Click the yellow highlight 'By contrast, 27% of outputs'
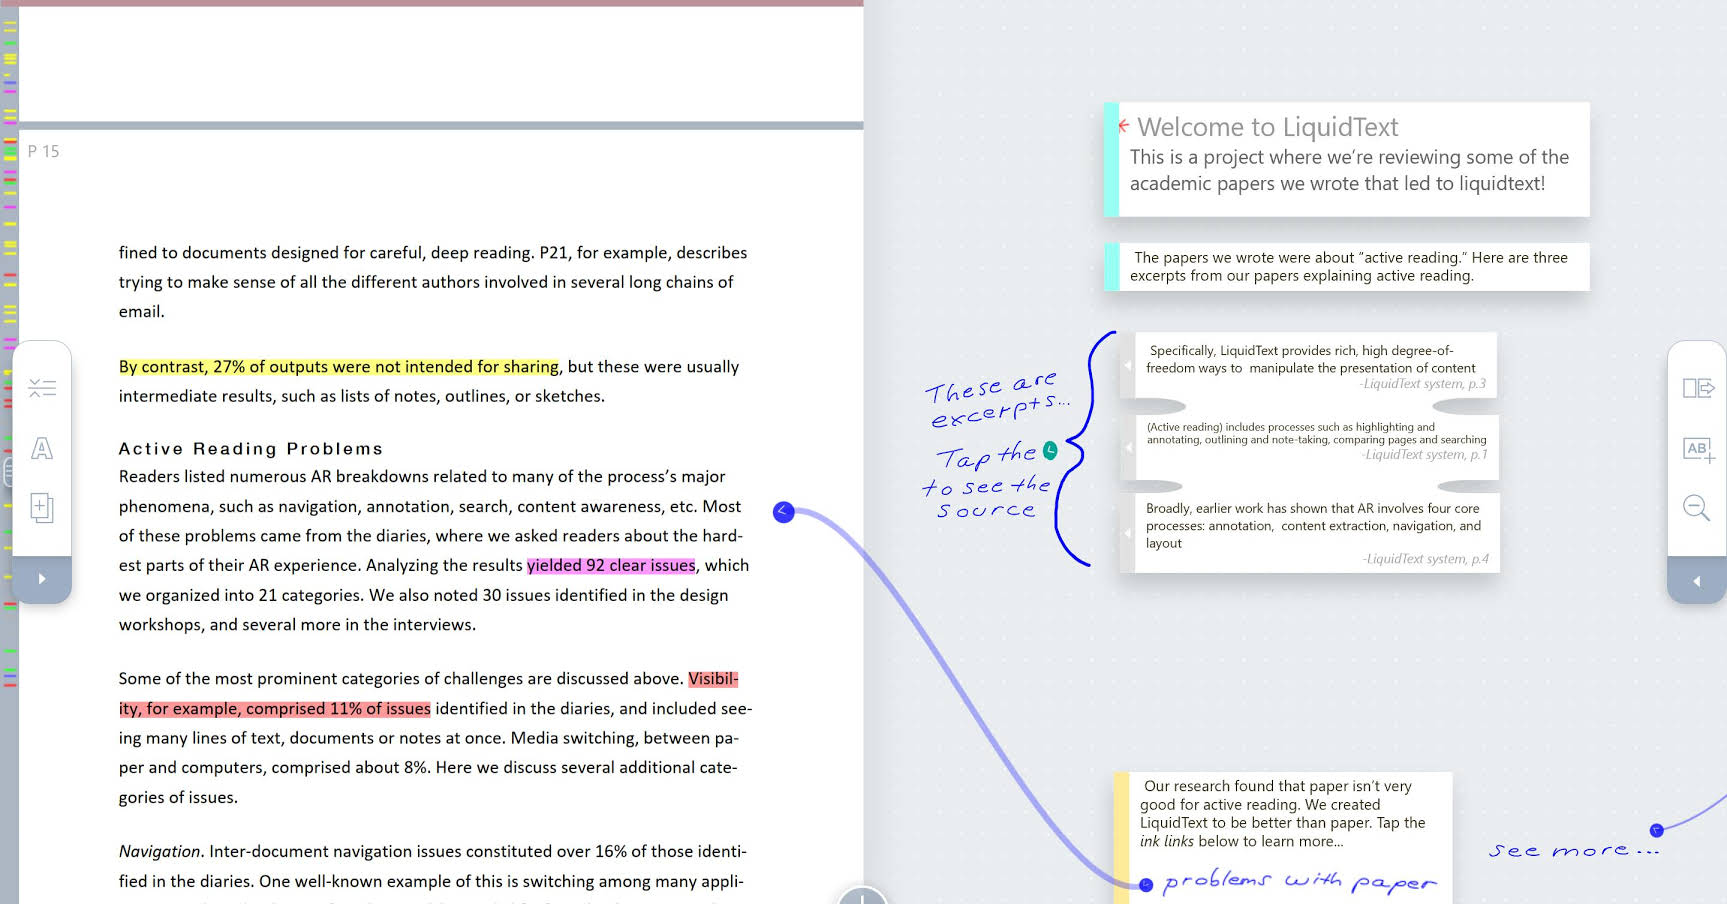This screenshot has width=1727, height=904. pyautogui.click(x=338, y=367)
